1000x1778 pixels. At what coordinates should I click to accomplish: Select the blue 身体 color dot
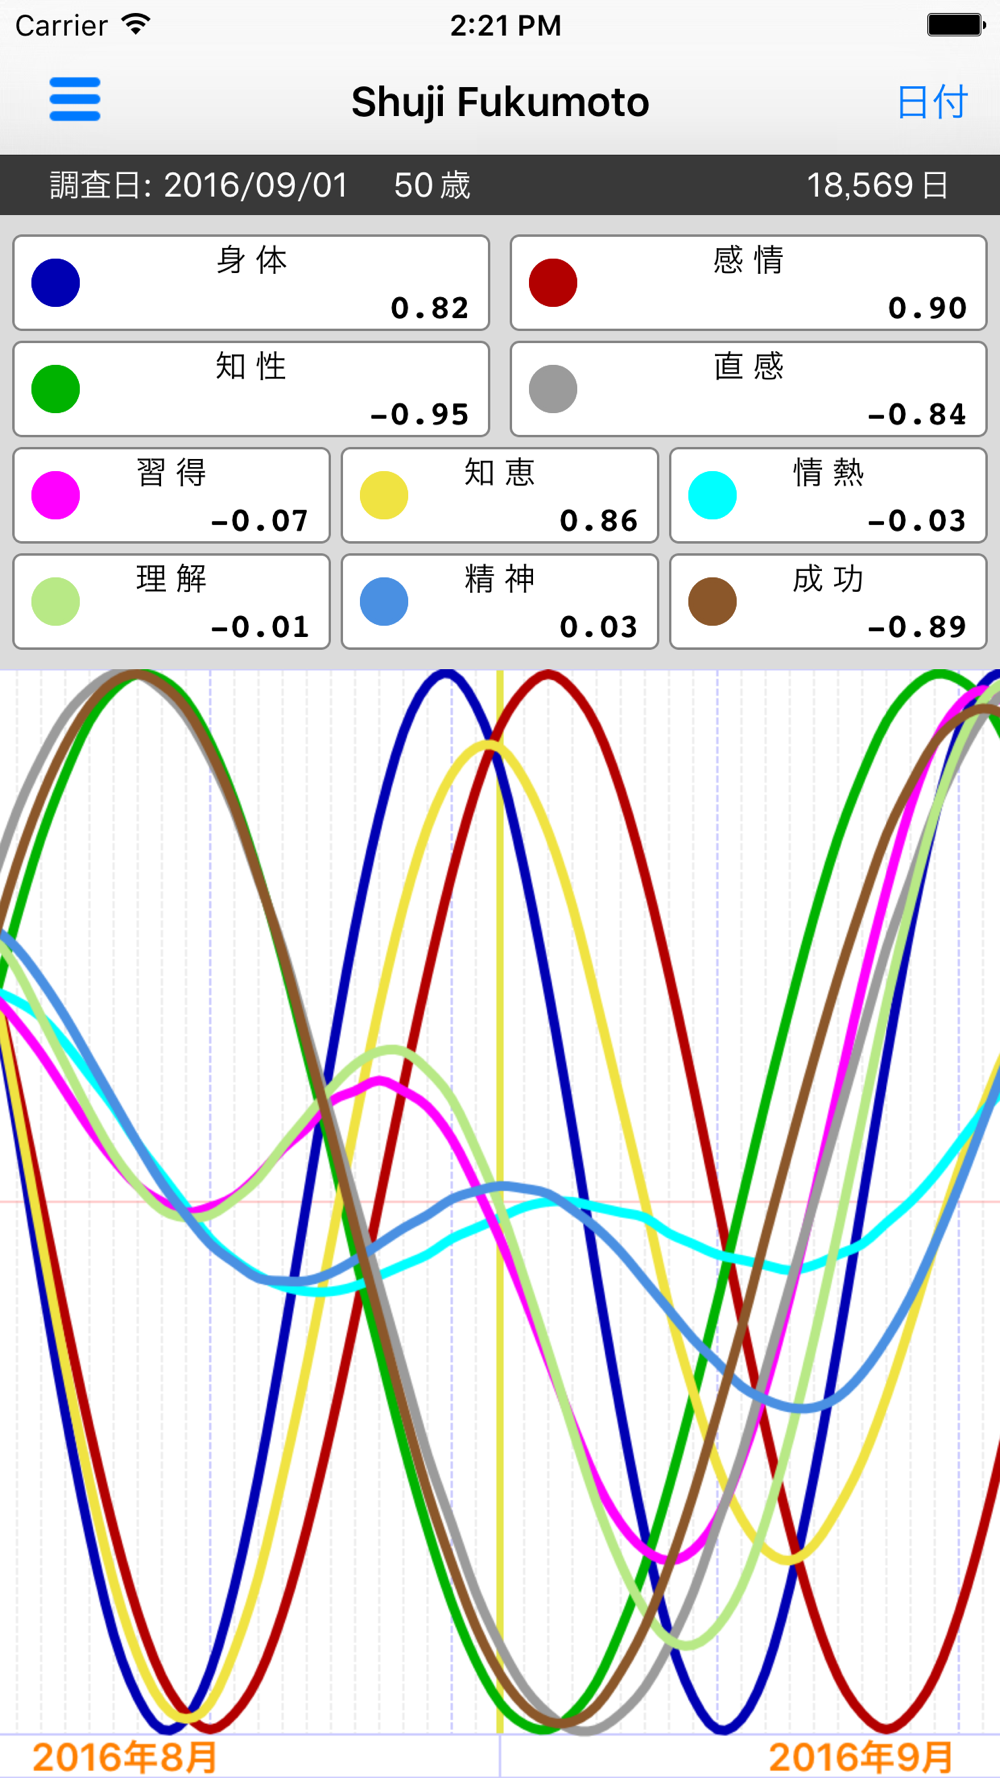[56, 282]
